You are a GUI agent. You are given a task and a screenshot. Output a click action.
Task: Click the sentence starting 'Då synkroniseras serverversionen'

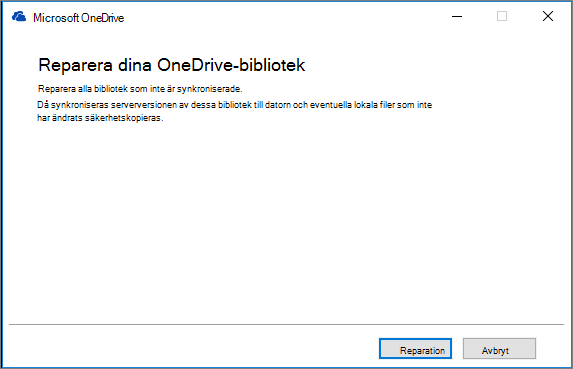[234, 105]
